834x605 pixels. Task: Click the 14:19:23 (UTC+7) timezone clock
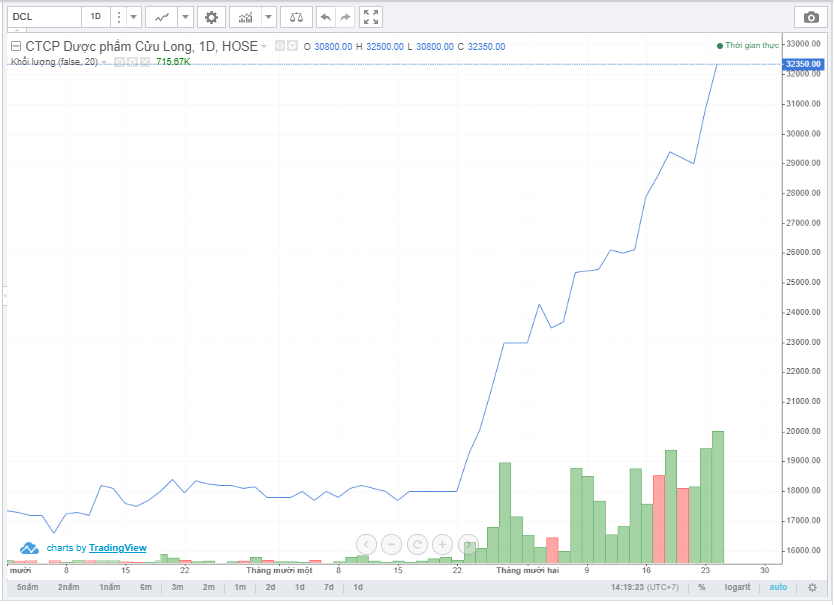coord(645,587)
